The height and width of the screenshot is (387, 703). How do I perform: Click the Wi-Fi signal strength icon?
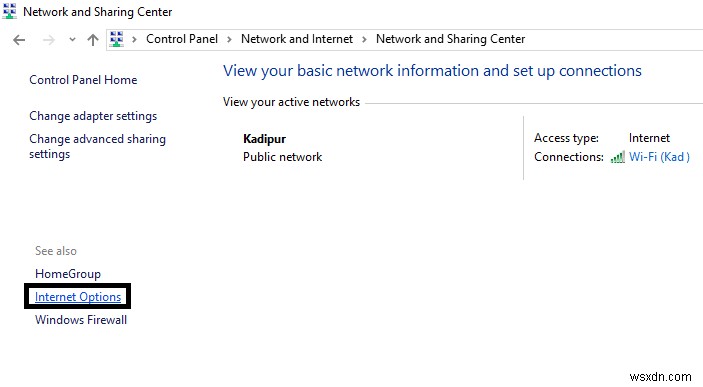coord(618,157)
